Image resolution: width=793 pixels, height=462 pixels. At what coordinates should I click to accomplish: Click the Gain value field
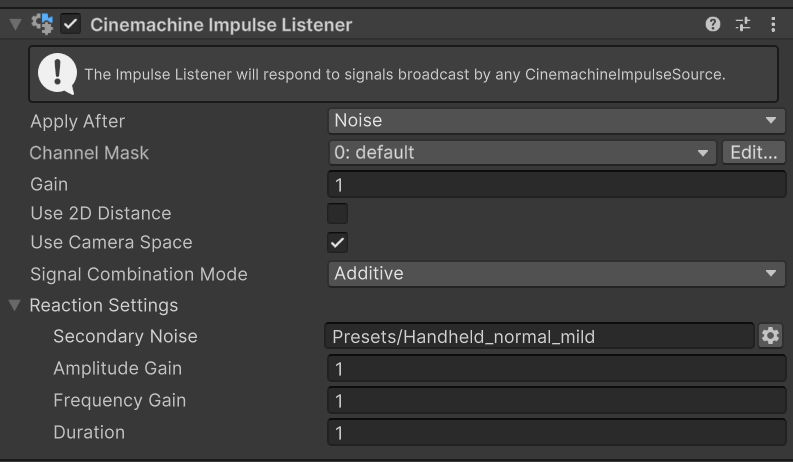pyautogui.click(x=556, y=184)
